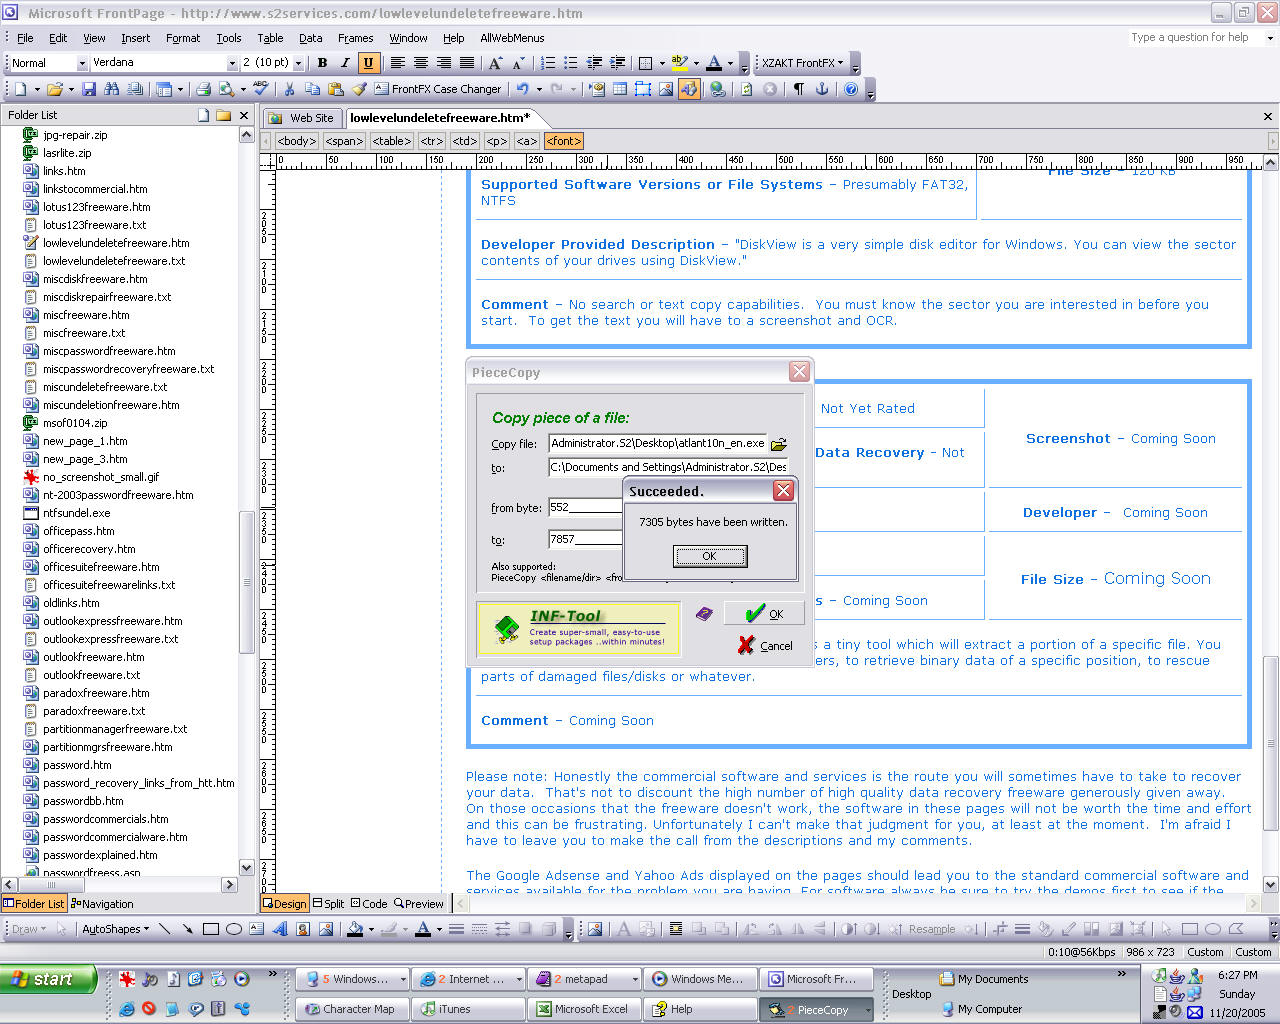The width and height of the screenshot is (1280, 1024).
Task: Expand the font color dropdown arrow
Action: pyautogui.click(x=730, y=63)
